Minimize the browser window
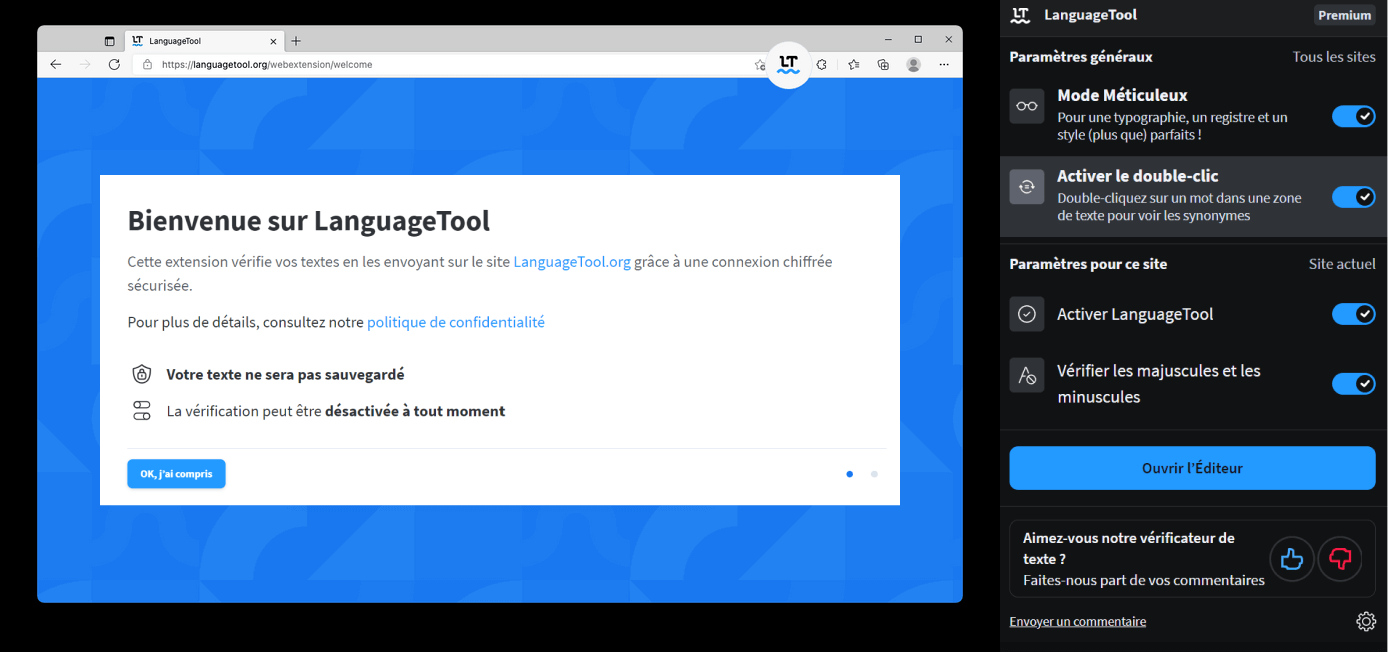 click(888, 40)
